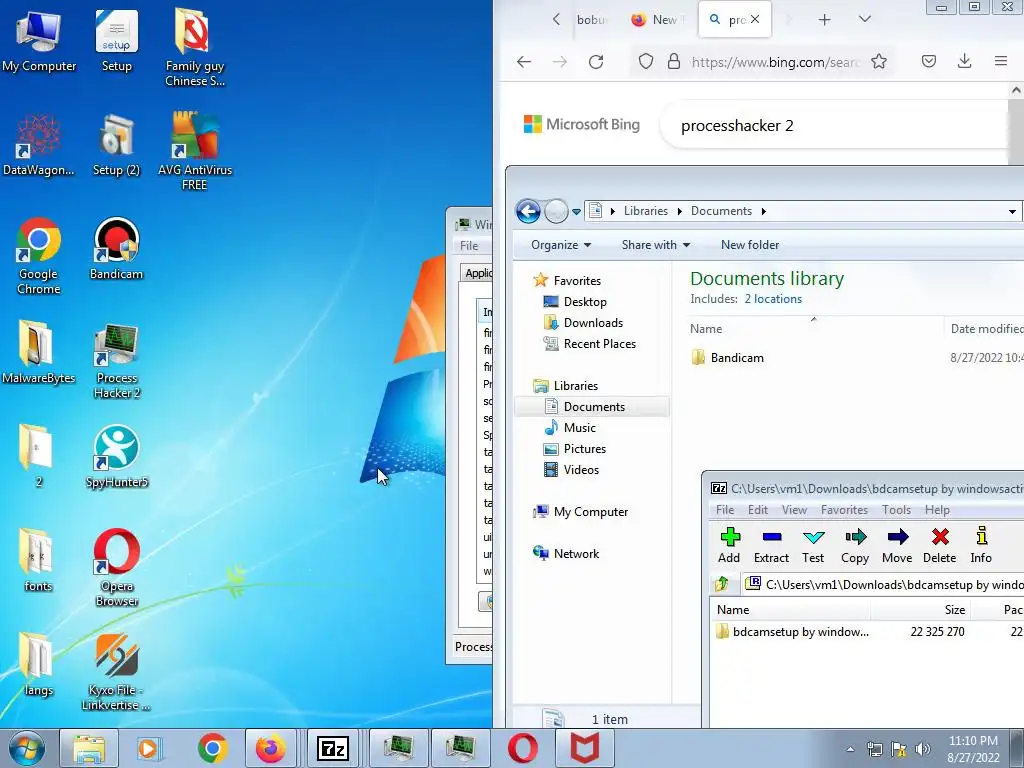Select Downloads in Explorer Favorites
The width and height of the screenshot is (1024, 768).
[x=593, y=323]
